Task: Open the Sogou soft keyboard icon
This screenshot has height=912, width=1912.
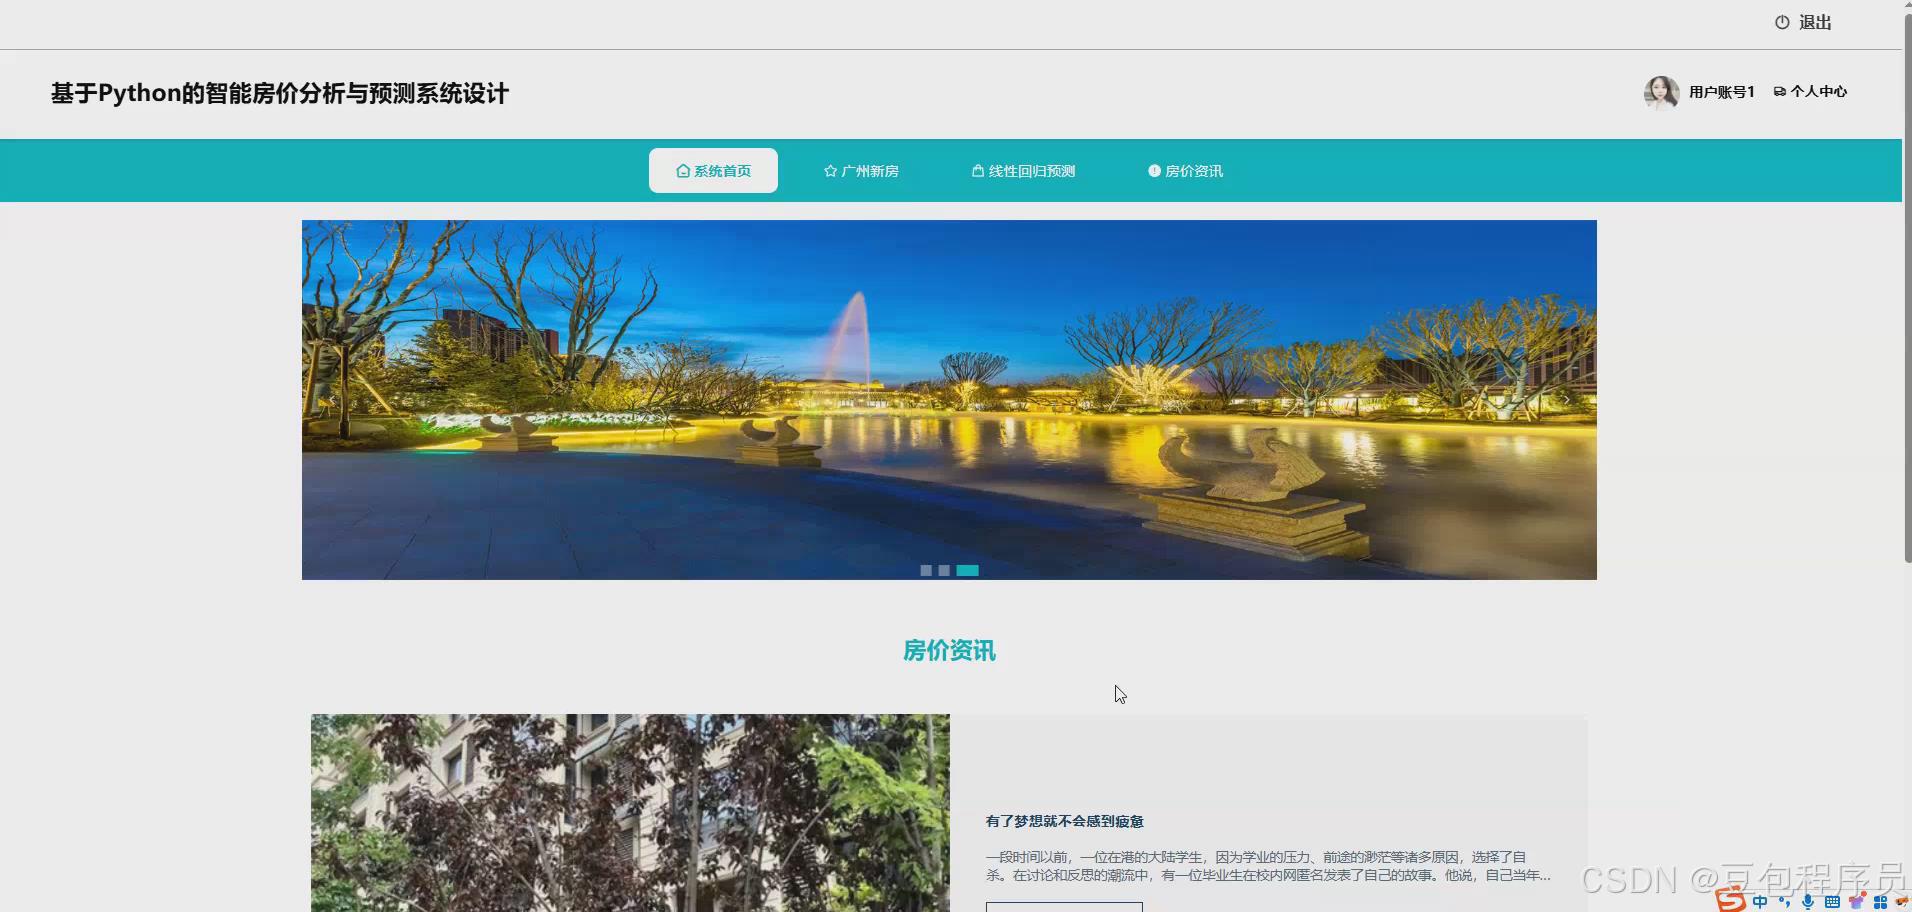Action: (1832, 902)
